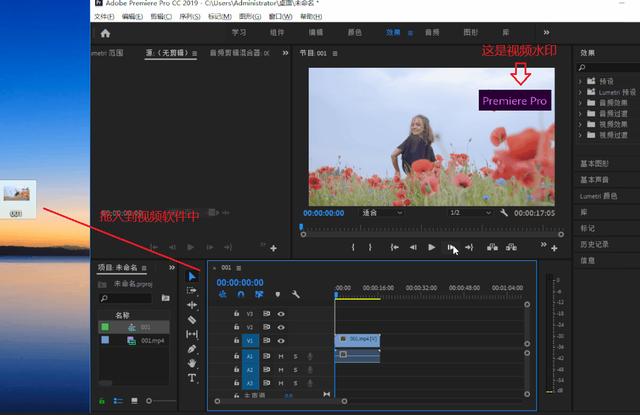Click the Lift button in program monitor
This screenshot has width=640, height=415.
tap(492, 247)
